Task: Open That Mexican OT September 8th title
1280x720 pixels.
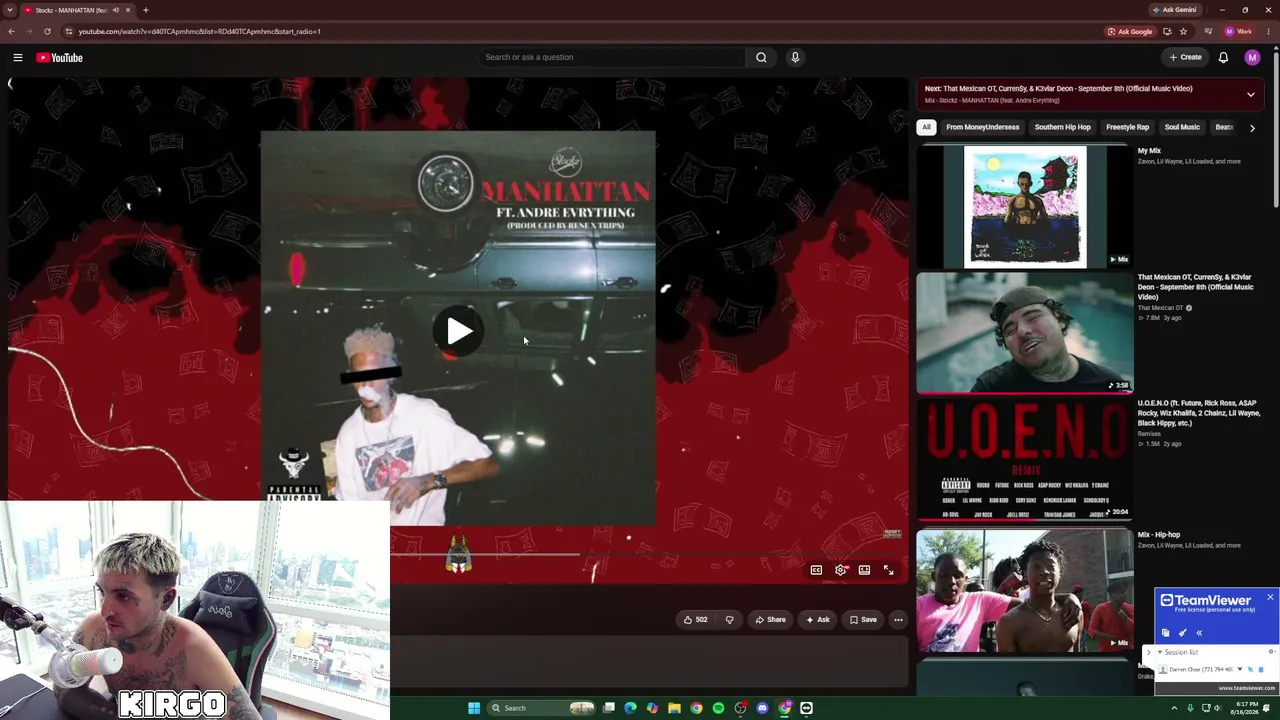Action: coord(1195,287)
